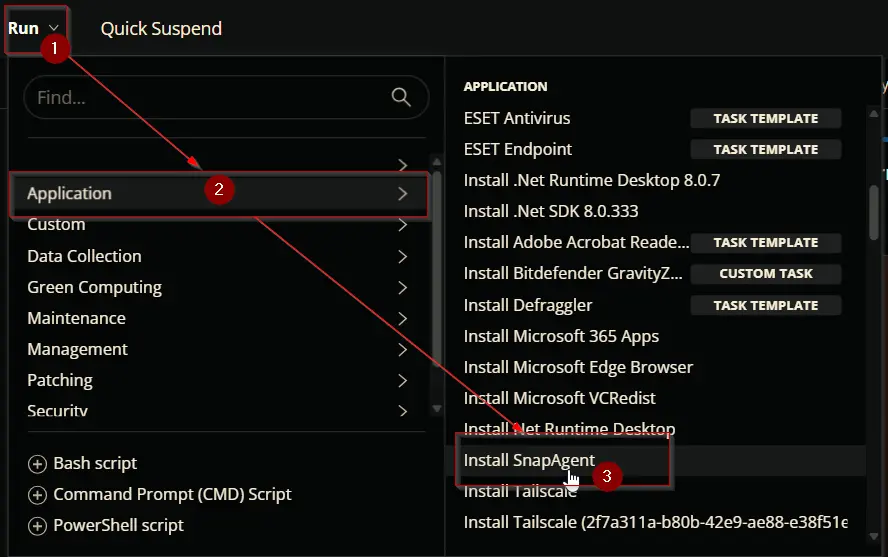This screenshot has height=557, width=888.
Task: Choose Install SnapAgent task
Action: pos(529,460)
